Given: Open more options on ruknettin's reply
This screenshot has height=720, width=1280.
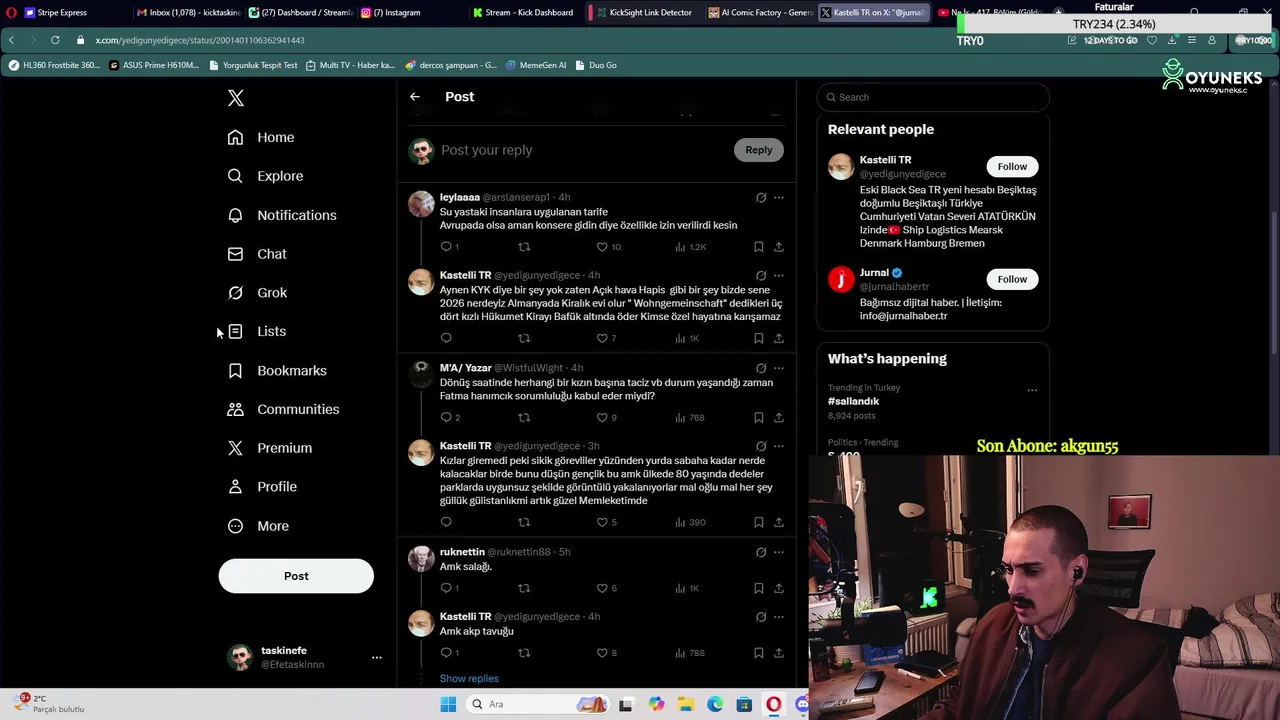Looking at the screenshot, I should [779, 552].
